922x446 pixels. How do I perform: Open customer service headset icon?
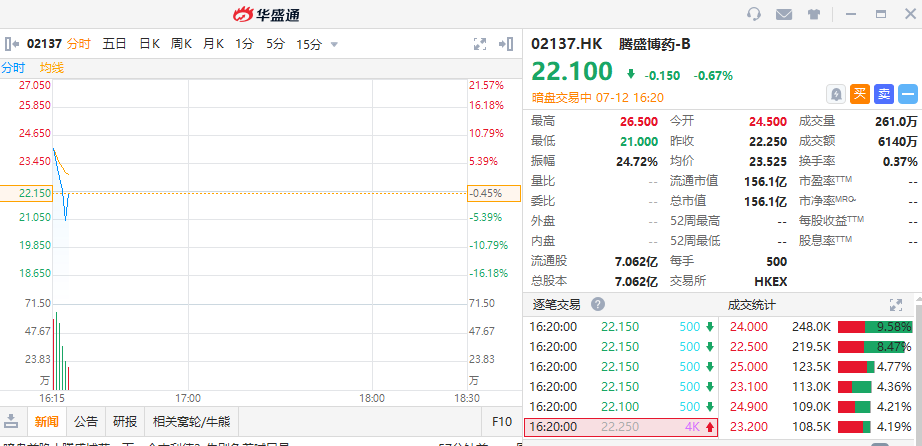point(754,14)
